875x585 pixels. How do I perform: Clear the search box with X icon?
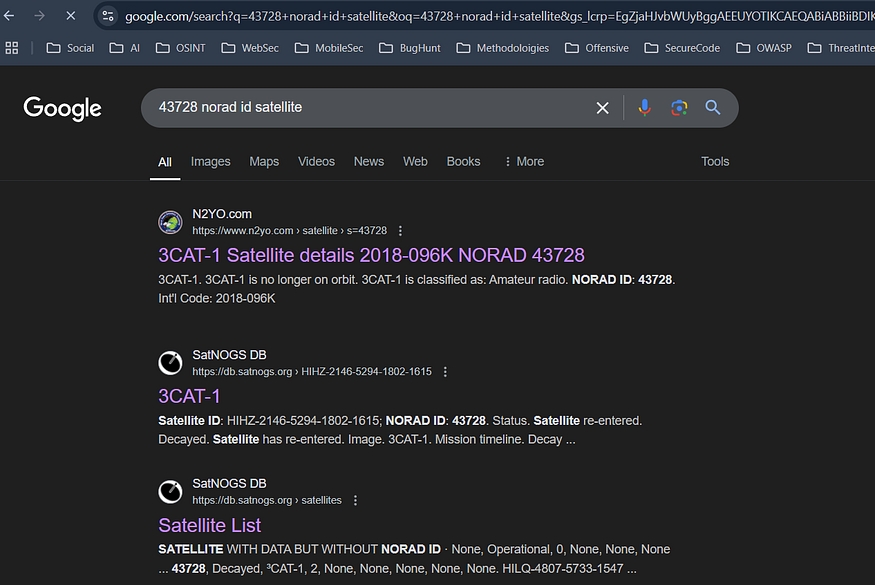[602, 108]
